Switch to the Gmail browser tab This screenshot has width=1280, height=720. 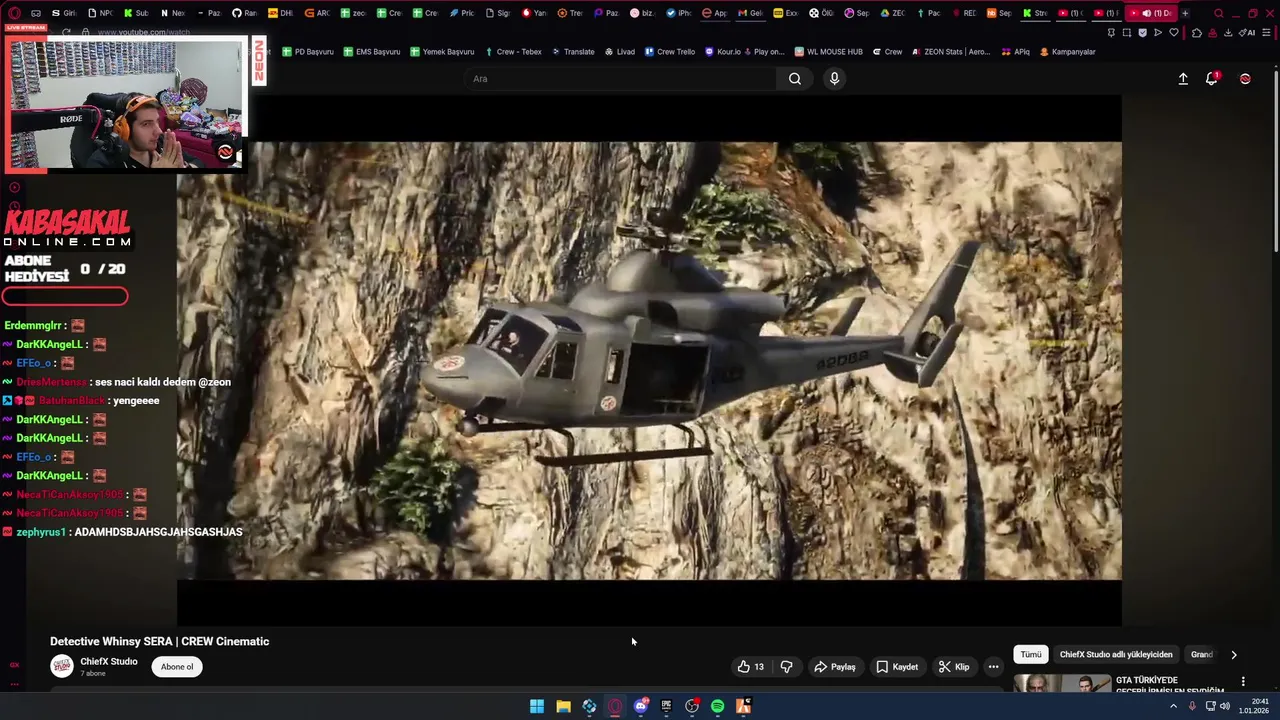[x=750, y=13]
